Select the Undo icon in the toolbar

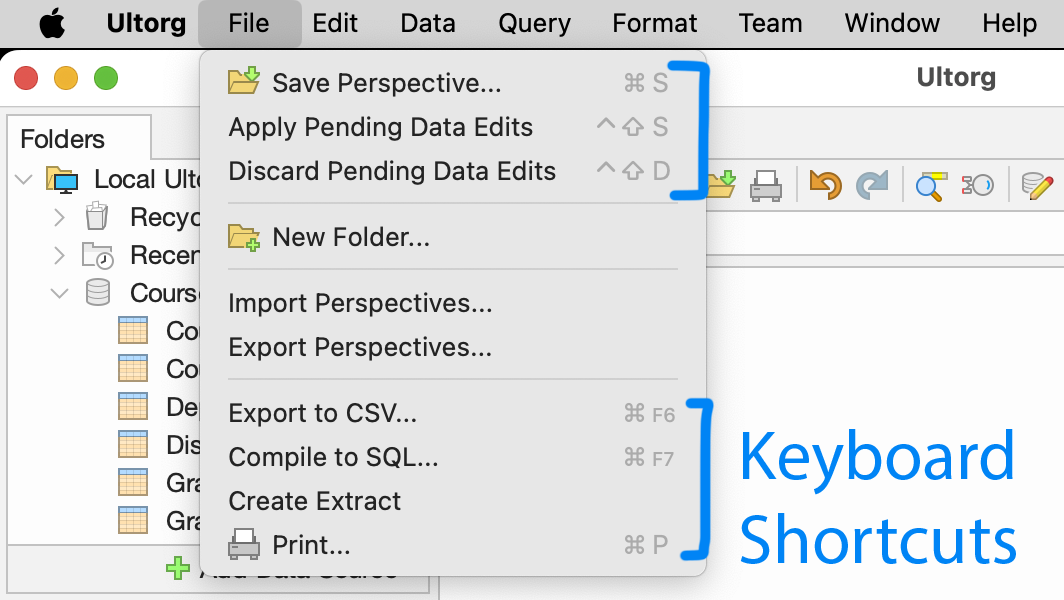[x=824, y=186]
